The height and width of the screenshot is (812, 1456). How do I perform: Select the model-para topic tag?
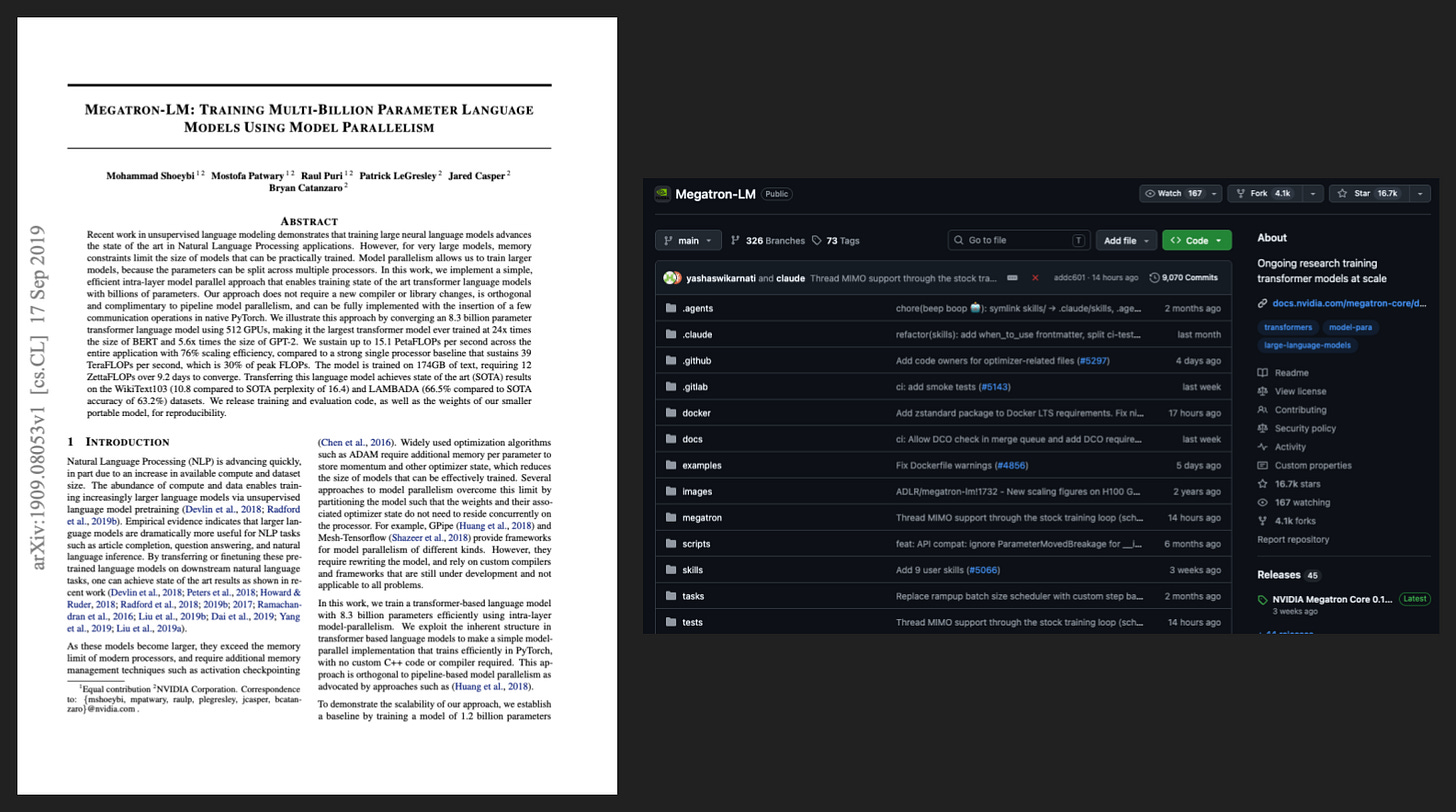(x=1351, y=327)
